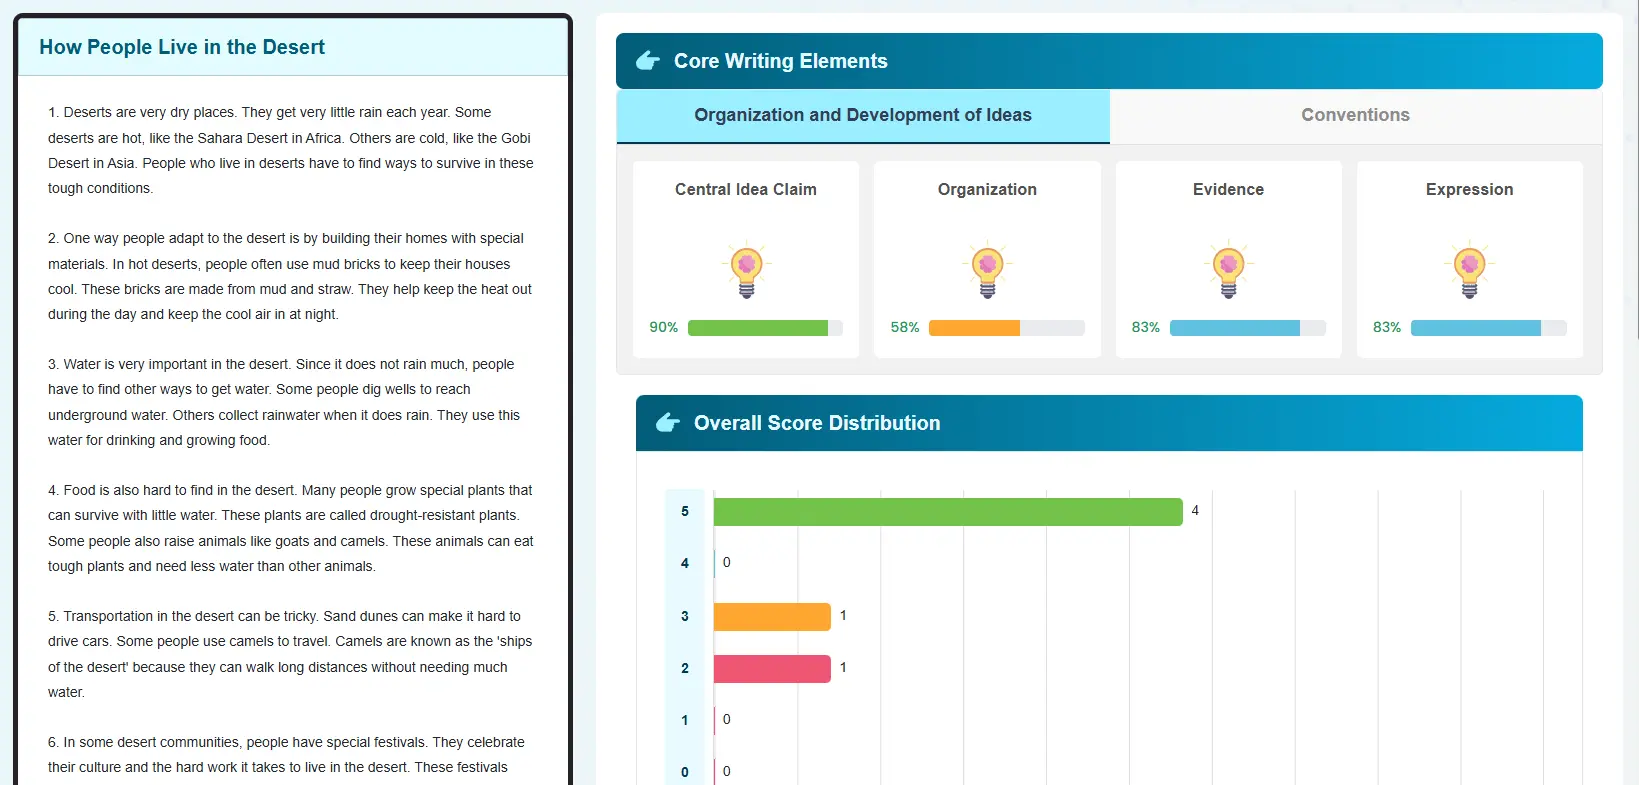Click the Central Idea Claim card title
The image size is (1639, 785).
[746, 190]
